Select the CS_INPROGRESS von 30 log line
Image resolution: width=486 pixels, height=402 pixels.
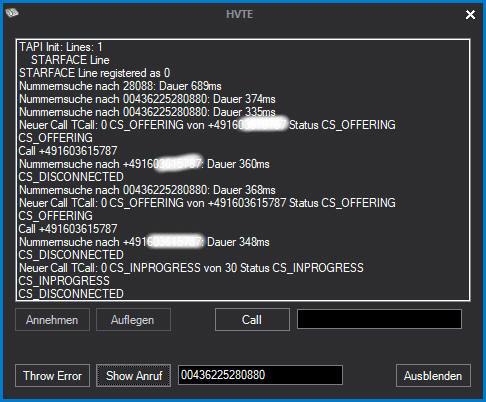[x=191, y=268]
